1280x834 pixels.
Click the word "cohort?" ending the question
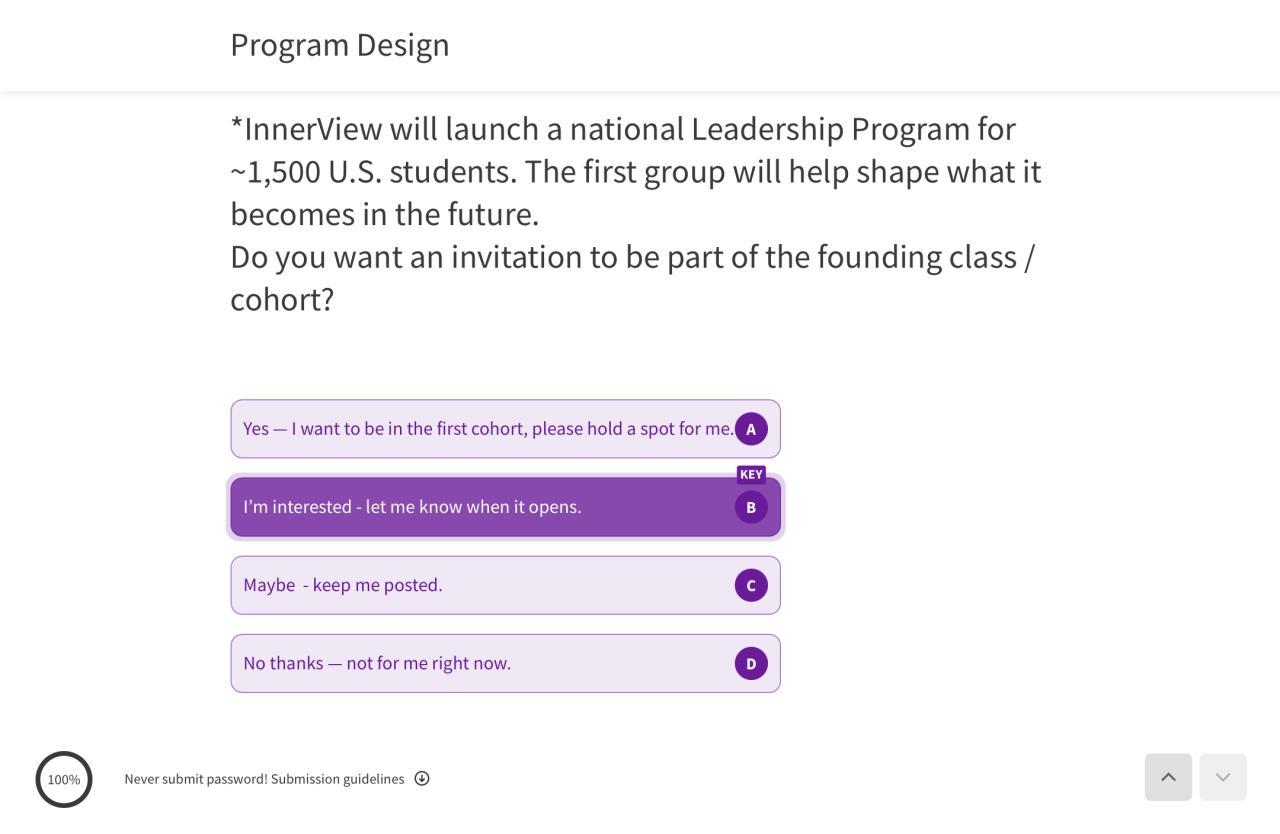[282, 299]
